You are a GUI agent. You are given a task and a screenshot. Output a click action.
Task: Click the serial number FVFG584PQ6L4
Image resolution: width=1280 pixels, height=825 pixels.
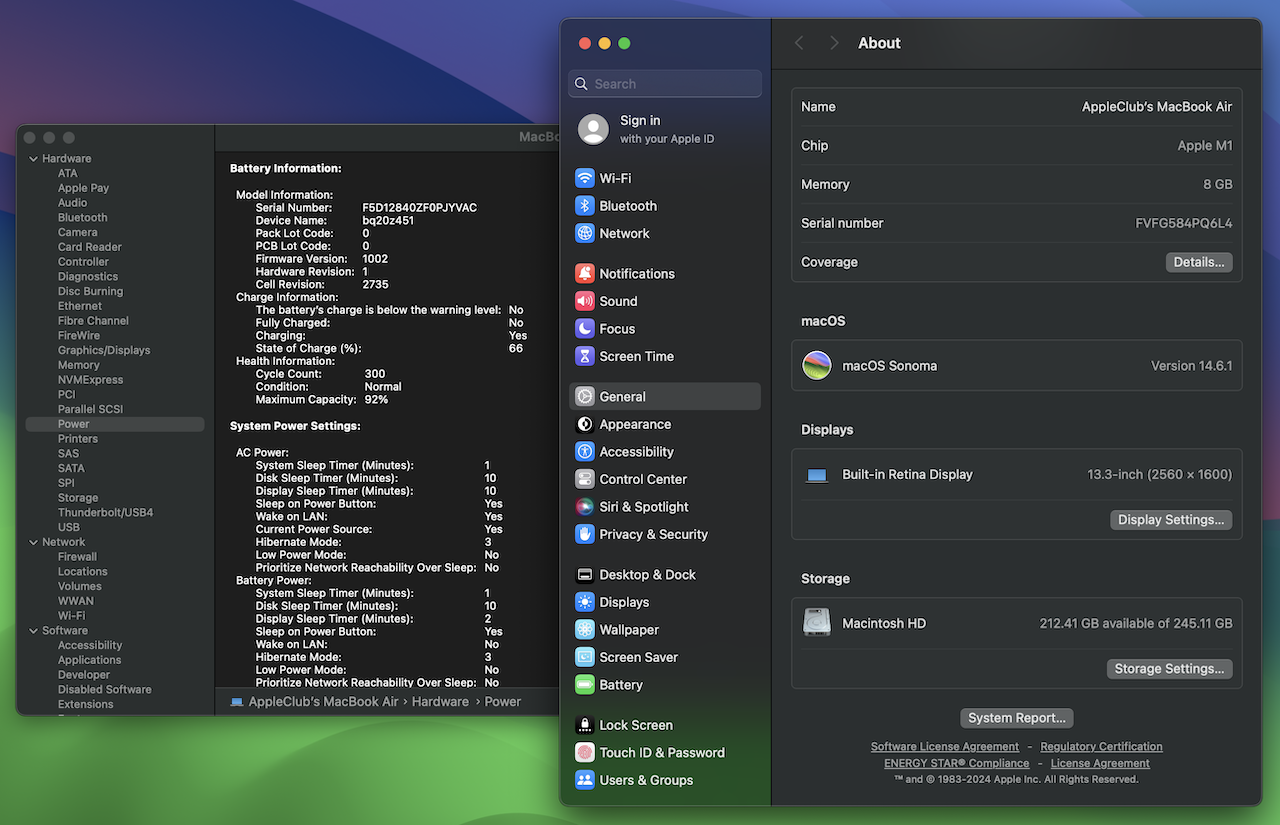(1184, 223)
